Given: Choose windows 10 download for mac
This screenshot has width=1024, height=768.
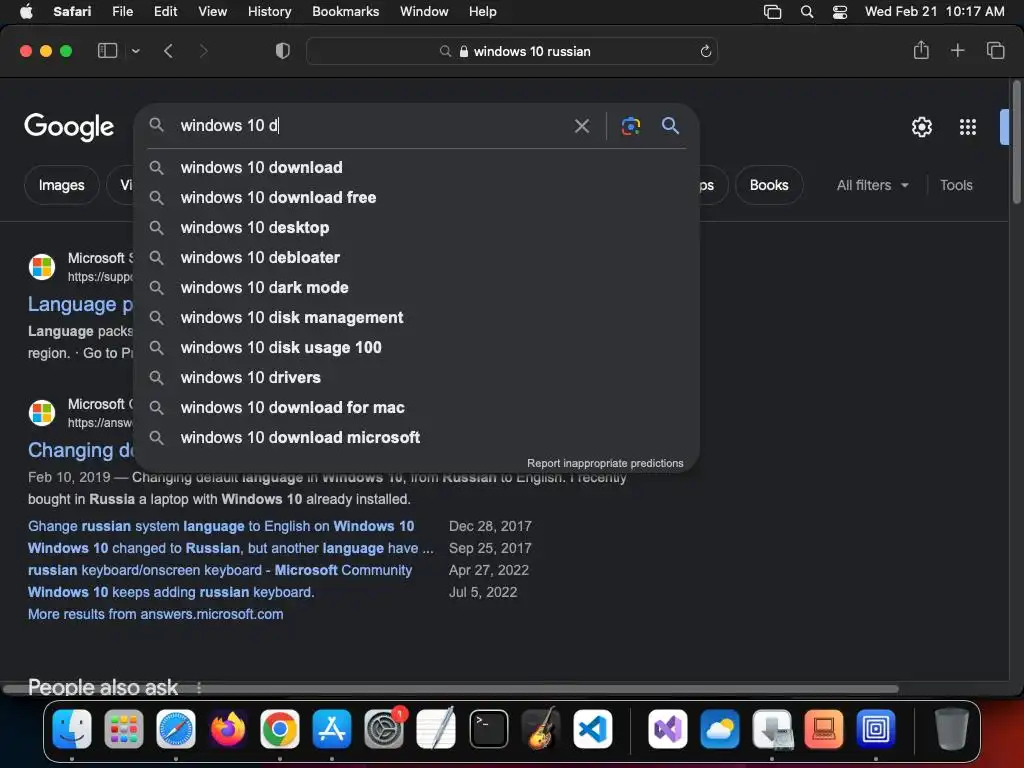Looking at the screenshot, I should pos(417,408).
